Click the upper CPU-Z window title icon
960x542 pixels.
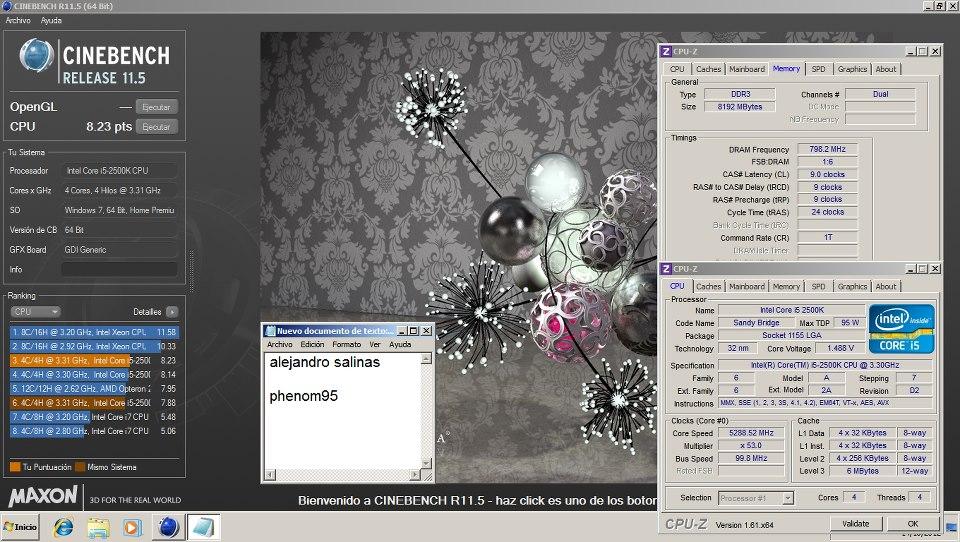pyautogui.click(x=666, y=51)
